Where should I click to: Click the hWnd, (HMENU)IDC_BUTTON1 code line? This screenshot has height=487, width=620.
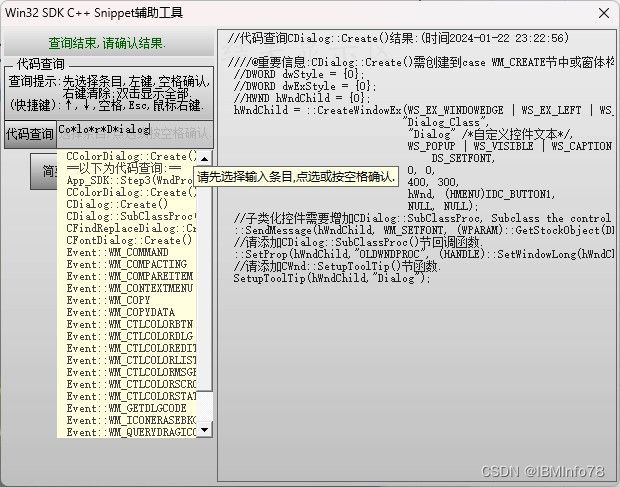(x=481, y=194)
